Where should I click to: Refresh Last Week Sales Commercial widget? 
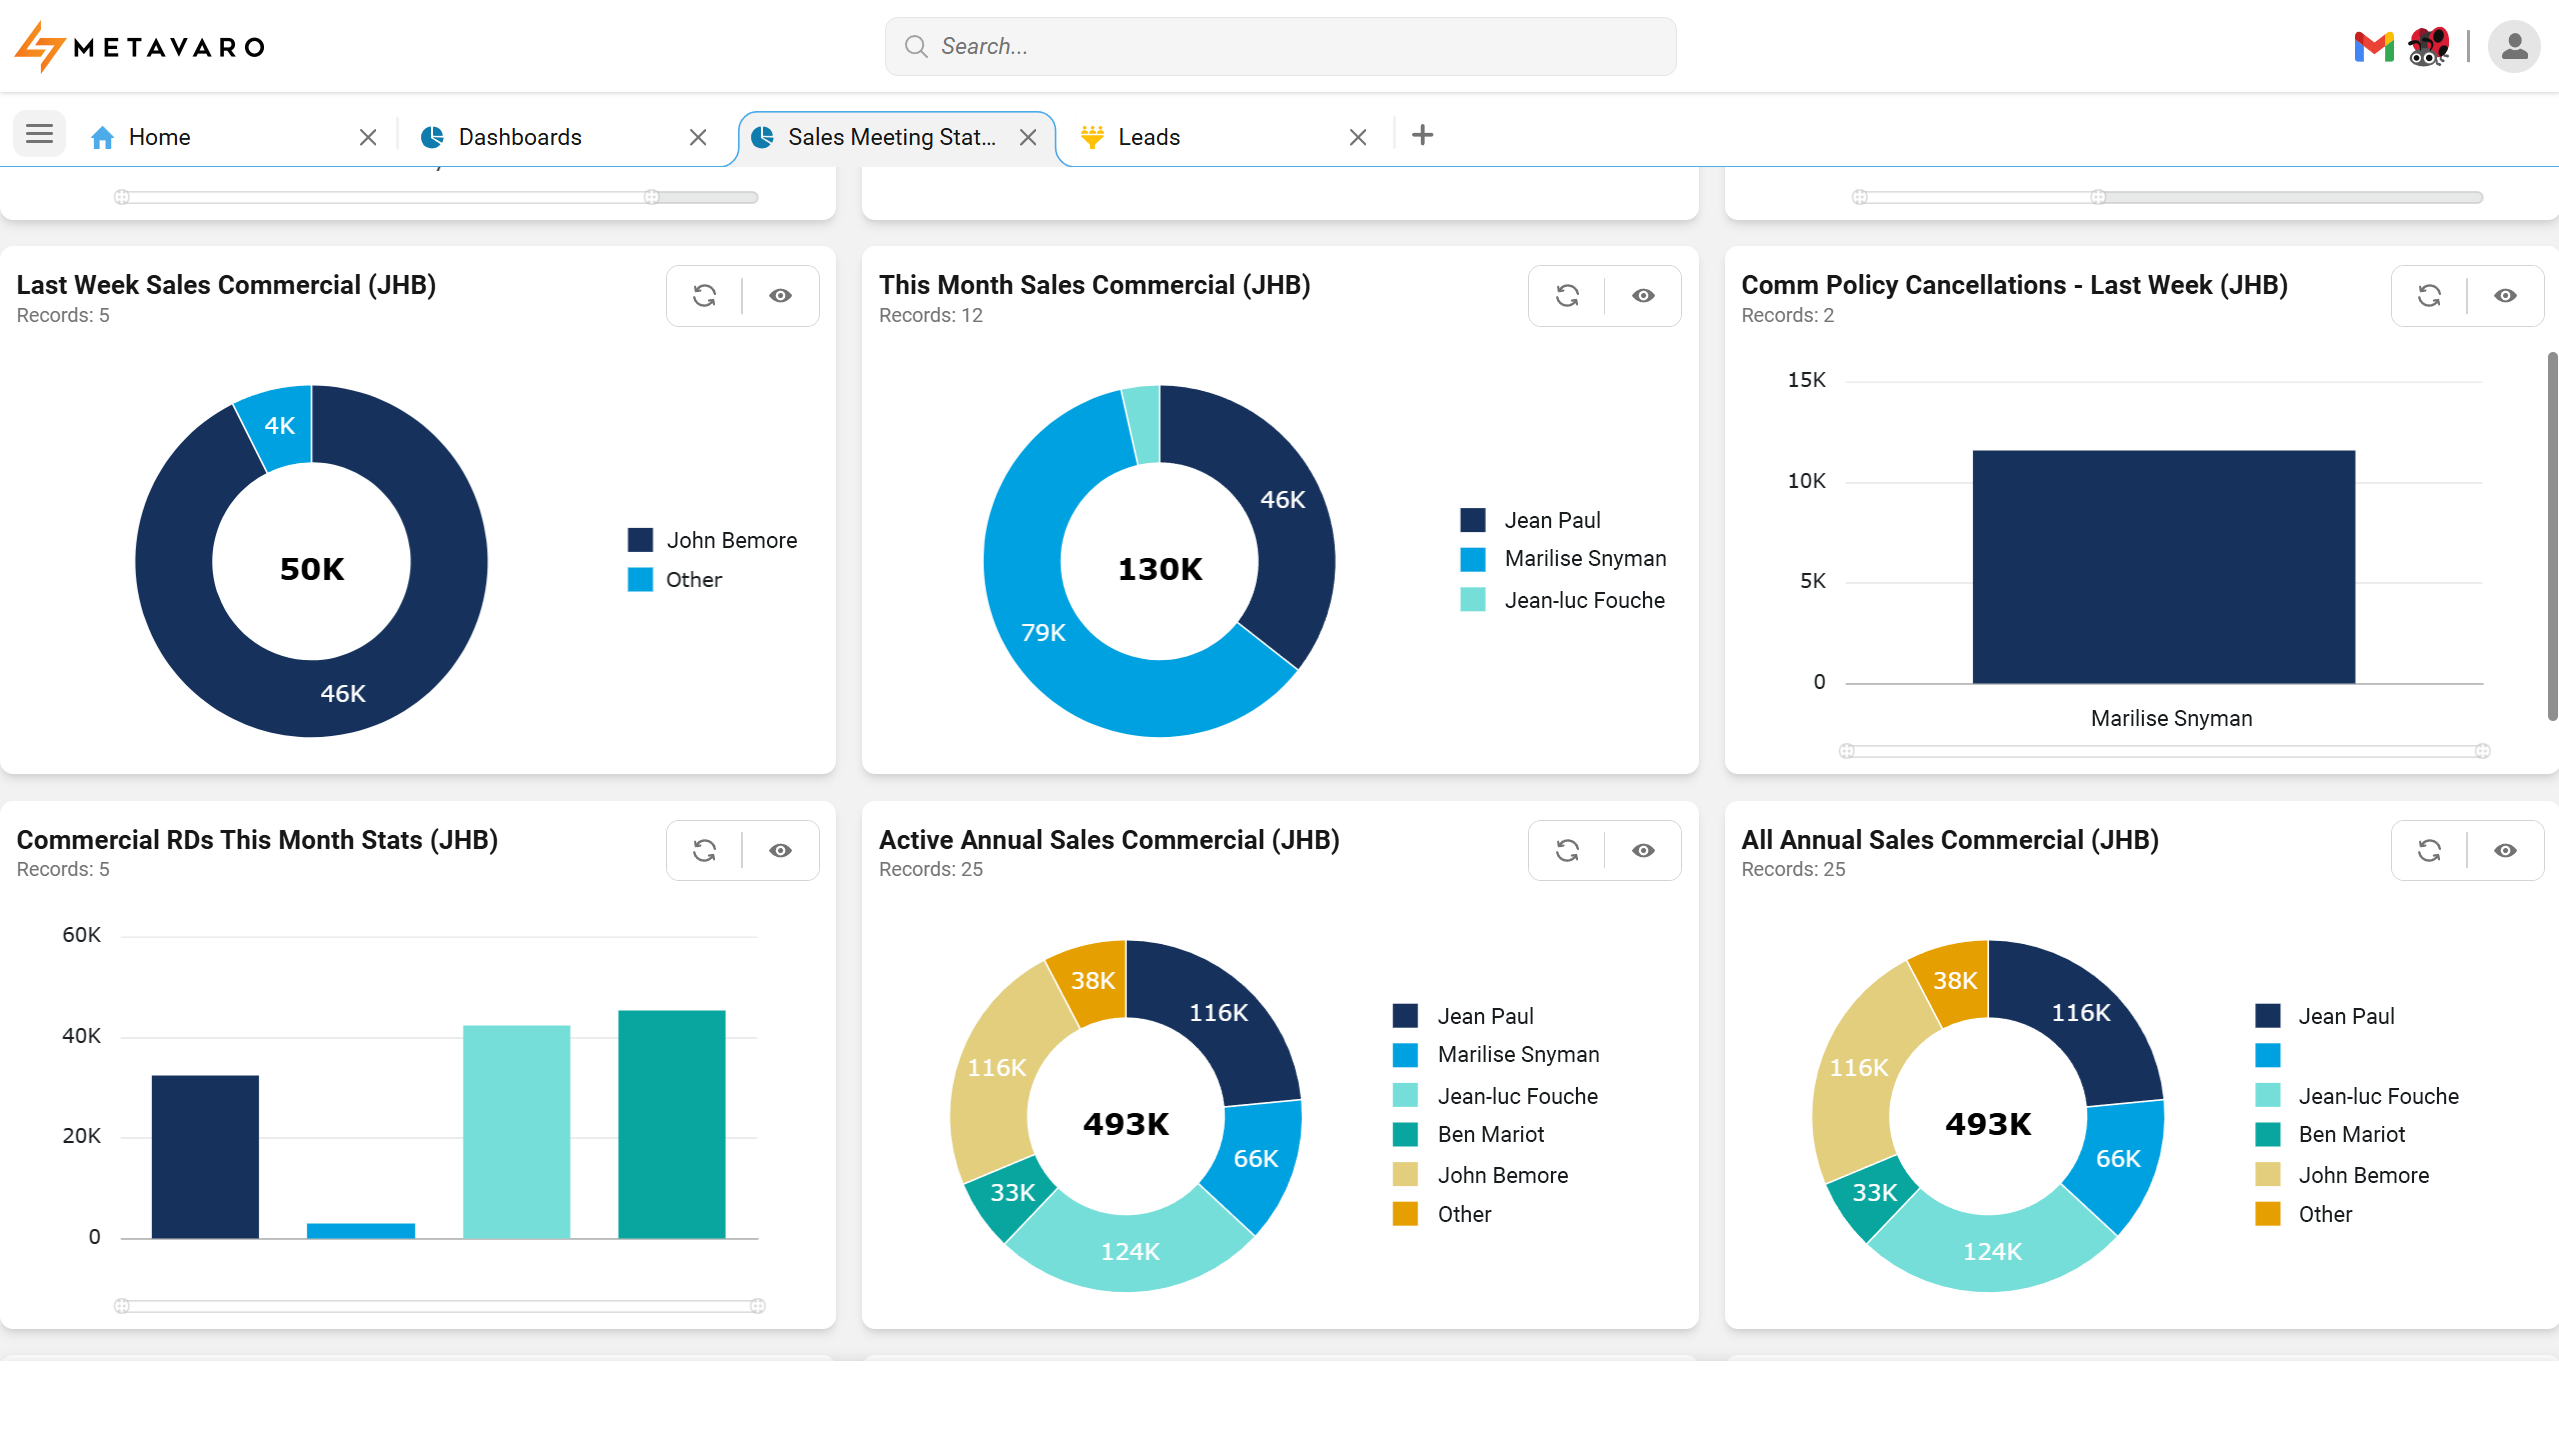(704, 296)
